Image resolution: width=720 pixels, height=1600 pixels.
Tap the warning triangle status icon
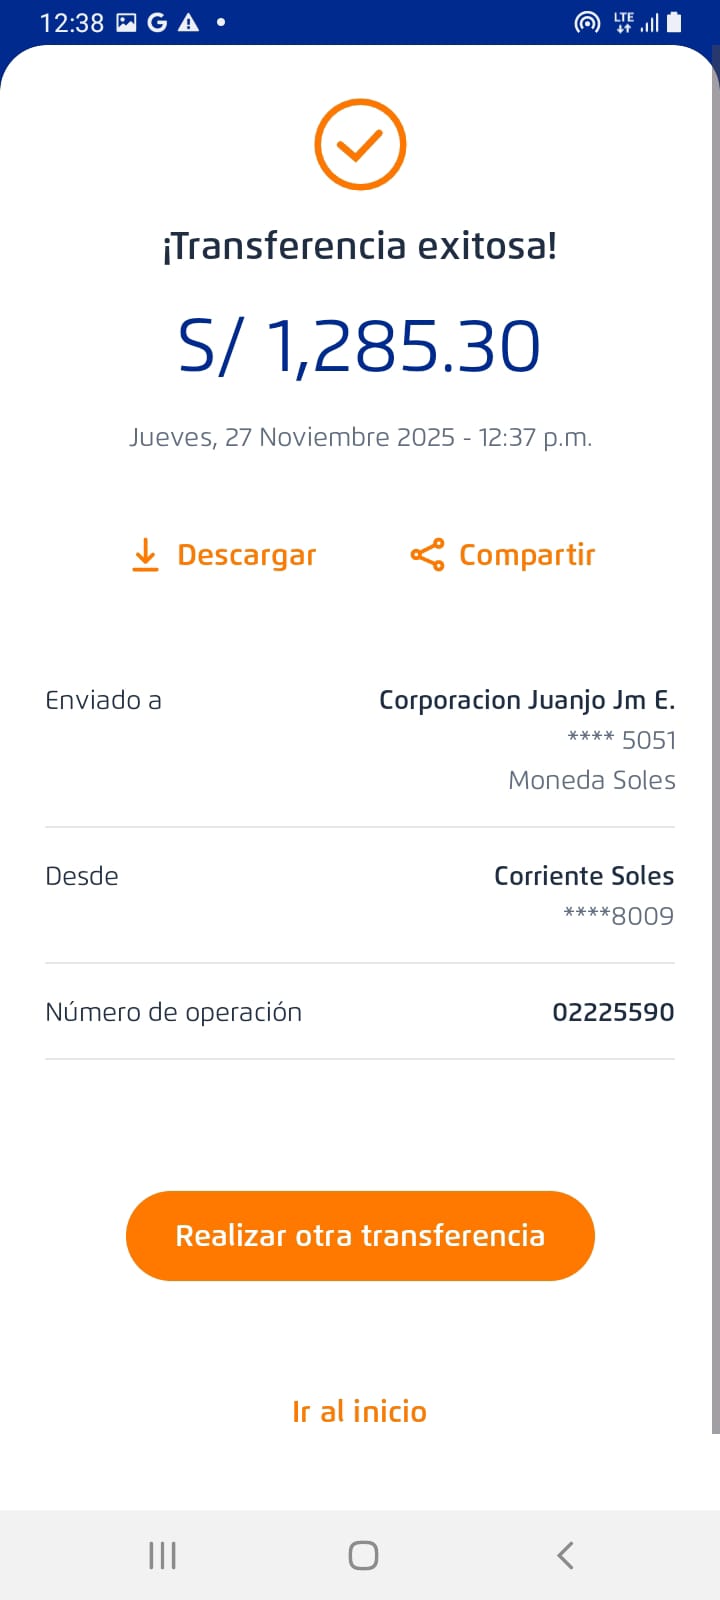click(x=188, y=22)
